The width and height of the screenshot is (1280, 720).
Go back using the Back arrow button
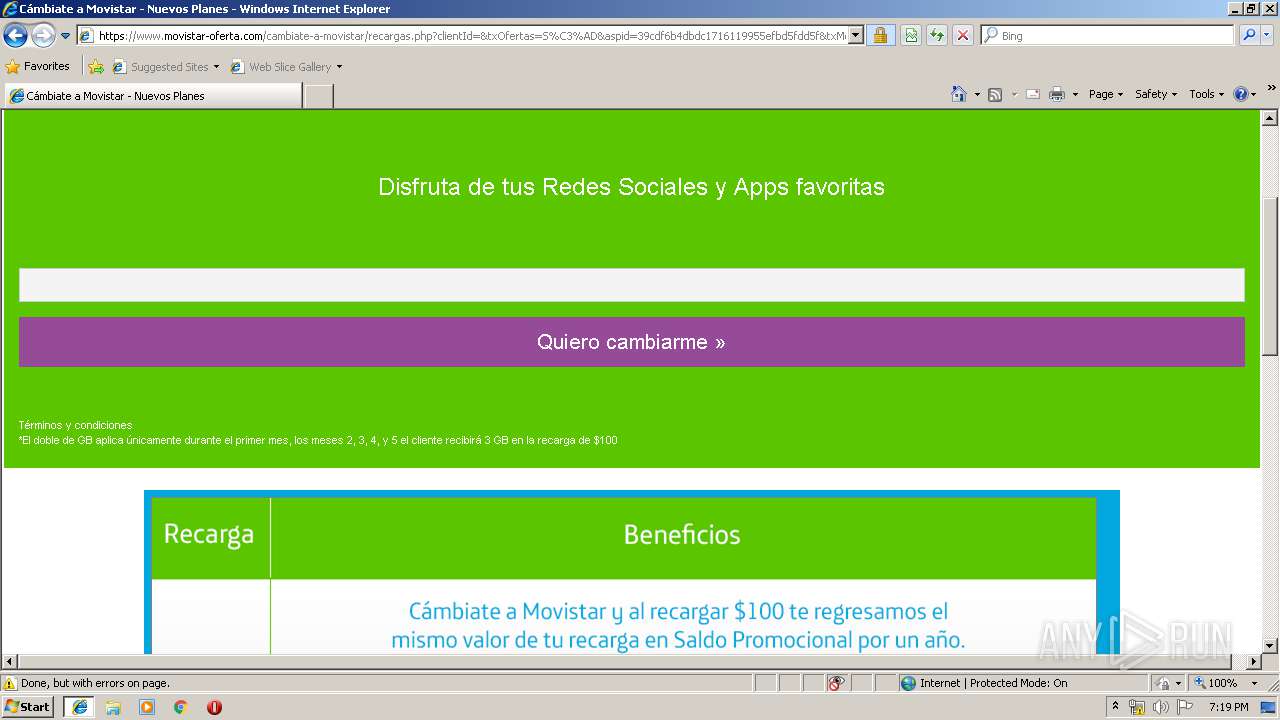pyautogui.click(x=16, y=36)
